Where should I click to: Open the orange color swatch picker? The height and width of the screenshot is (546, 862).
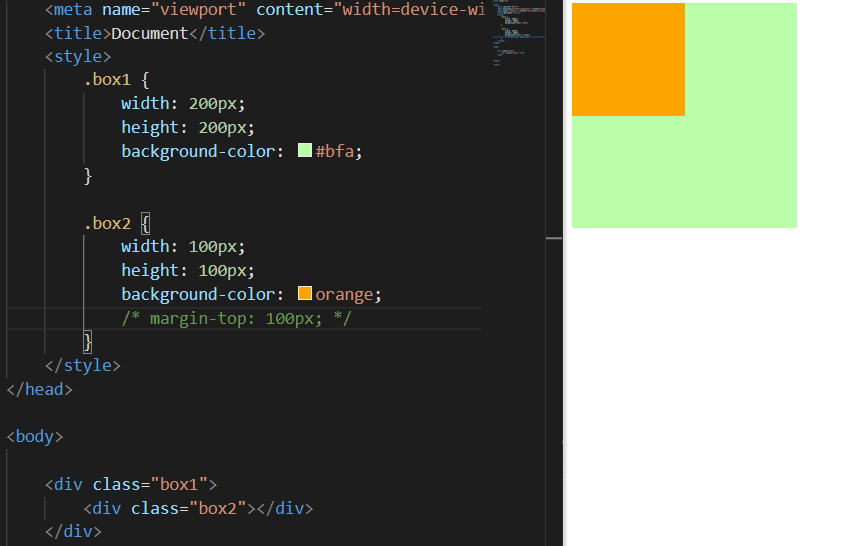[x=305, y=293]
